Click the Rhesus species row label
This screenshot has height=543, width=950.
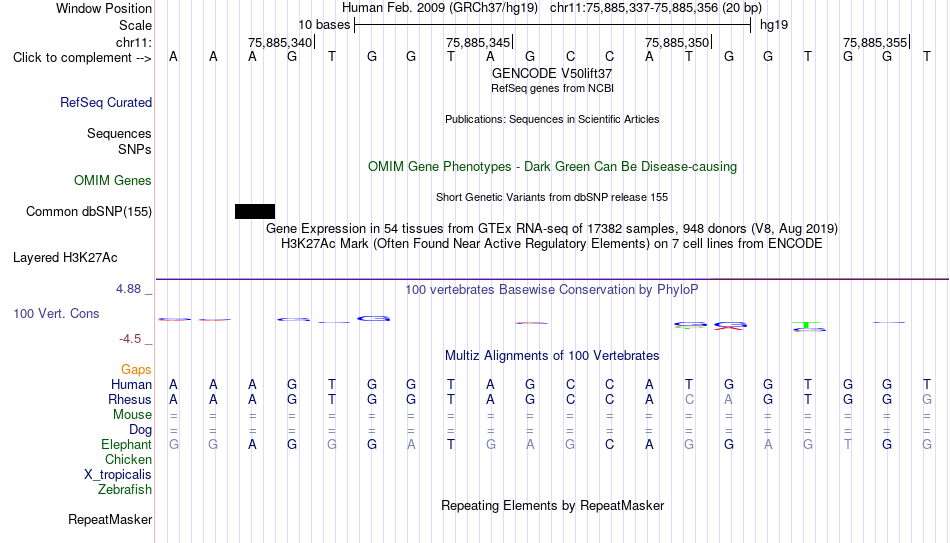[x=130, y=400]
